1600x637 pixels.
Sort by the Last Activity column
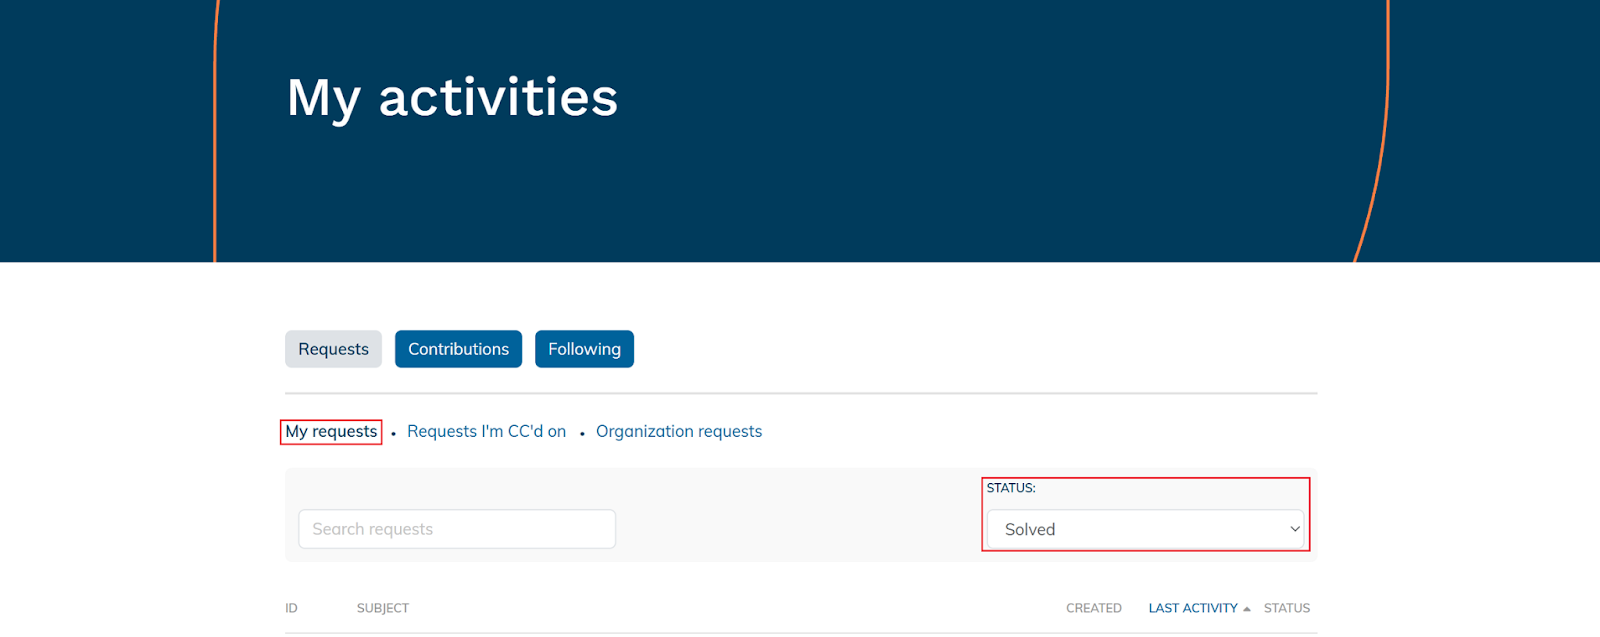1192,608
